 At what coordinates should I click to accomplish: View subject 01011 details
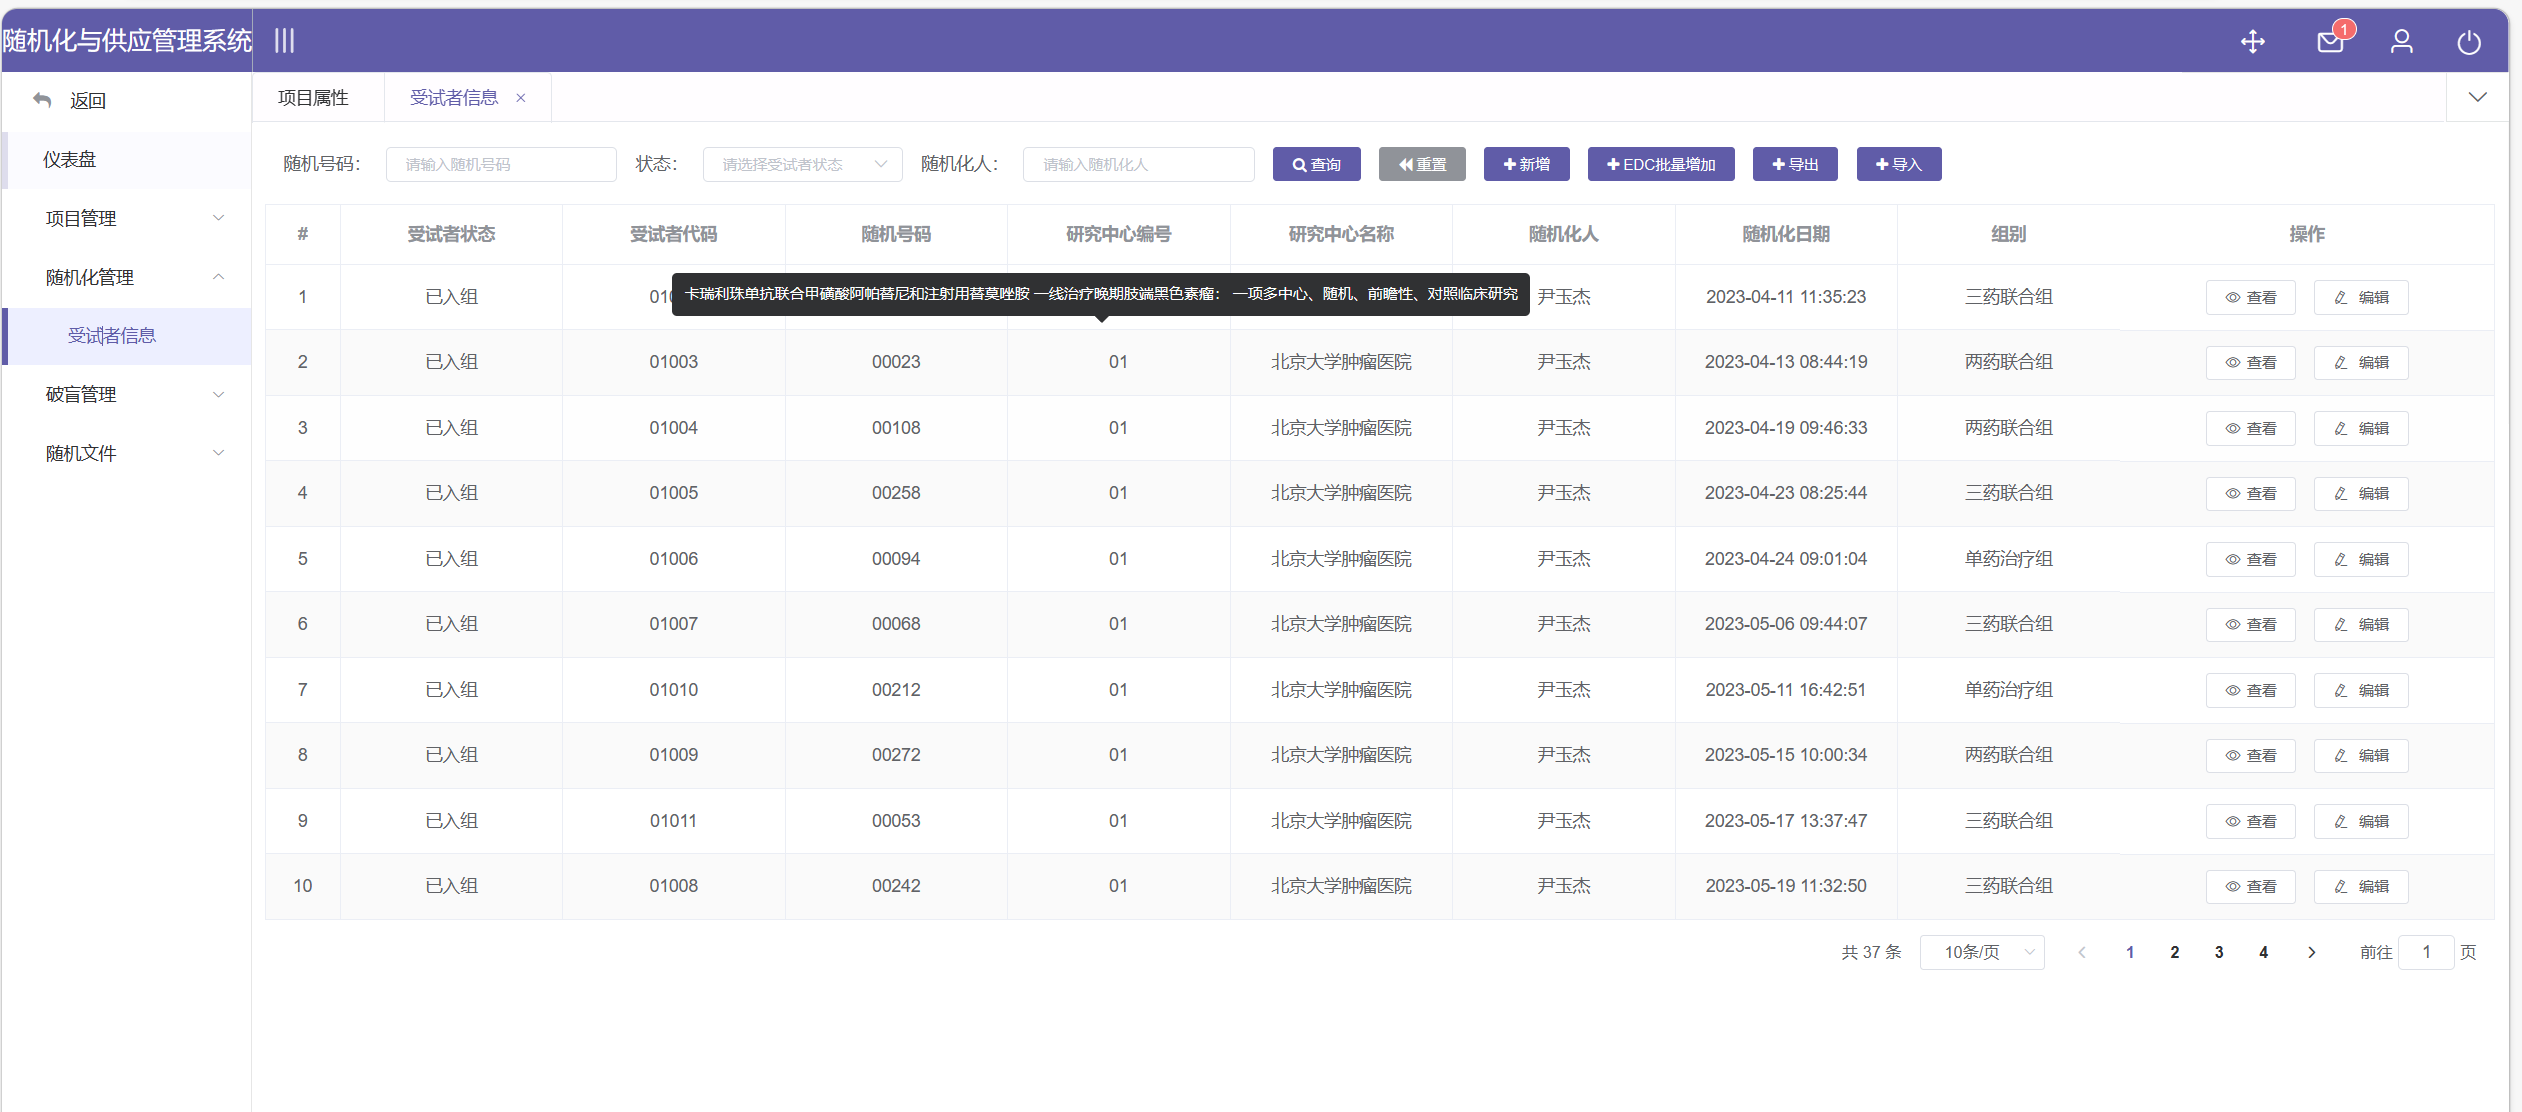2250,821
